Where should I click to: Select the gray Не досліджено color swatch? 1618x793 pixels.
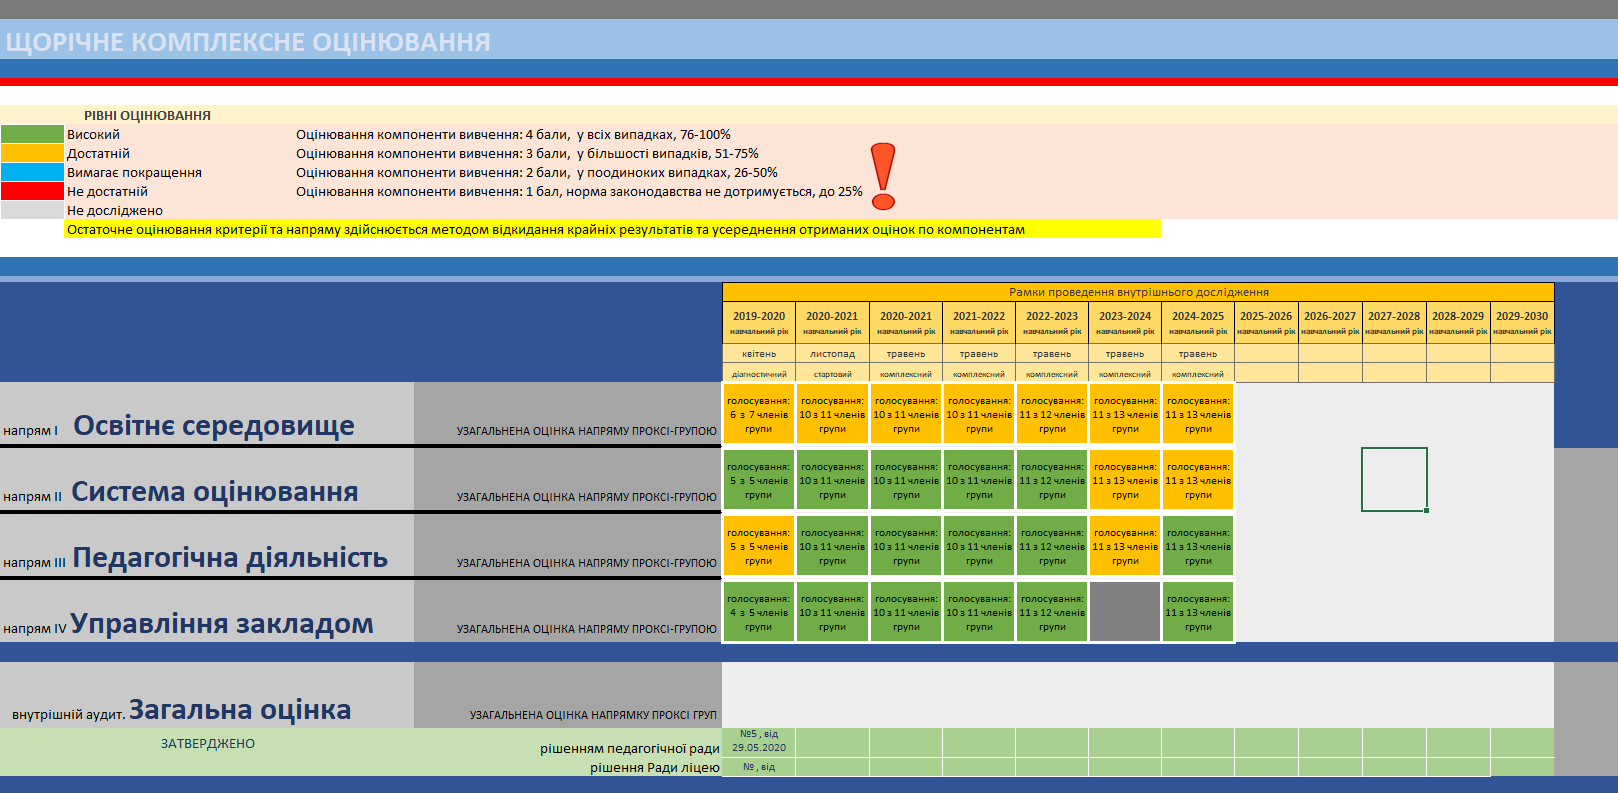coord(32,211)
